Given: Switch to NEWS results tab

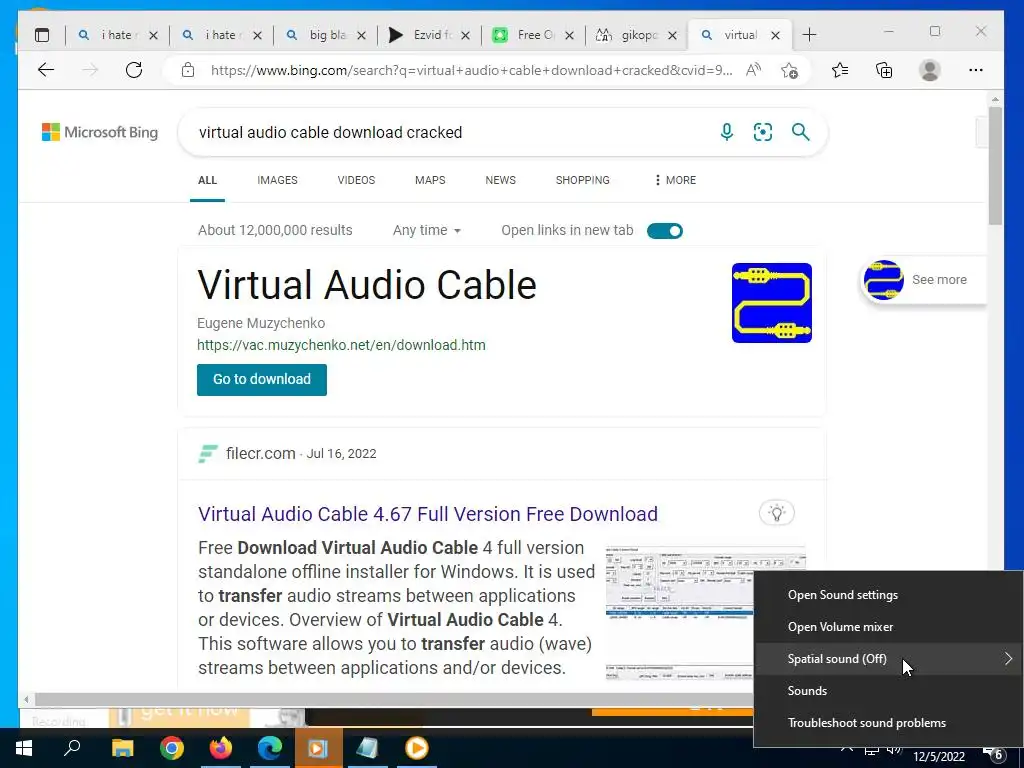Looking at the screenshot, I should tap(500, 180).
